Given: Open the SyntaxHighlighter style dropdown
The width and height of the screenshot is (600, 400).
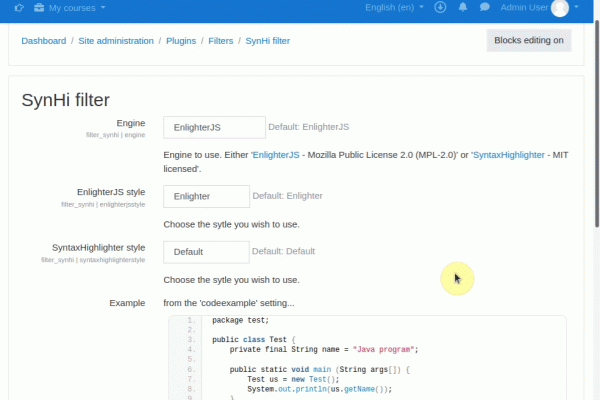Looking at the screenshot, I should coord(206,252).
